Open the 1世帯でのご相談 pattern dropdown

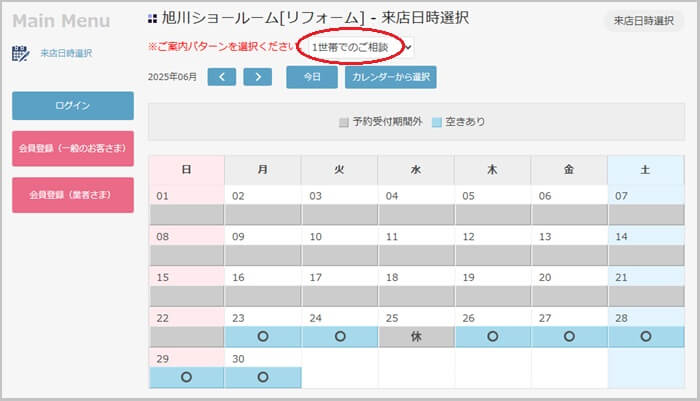[x=360, y=47]
